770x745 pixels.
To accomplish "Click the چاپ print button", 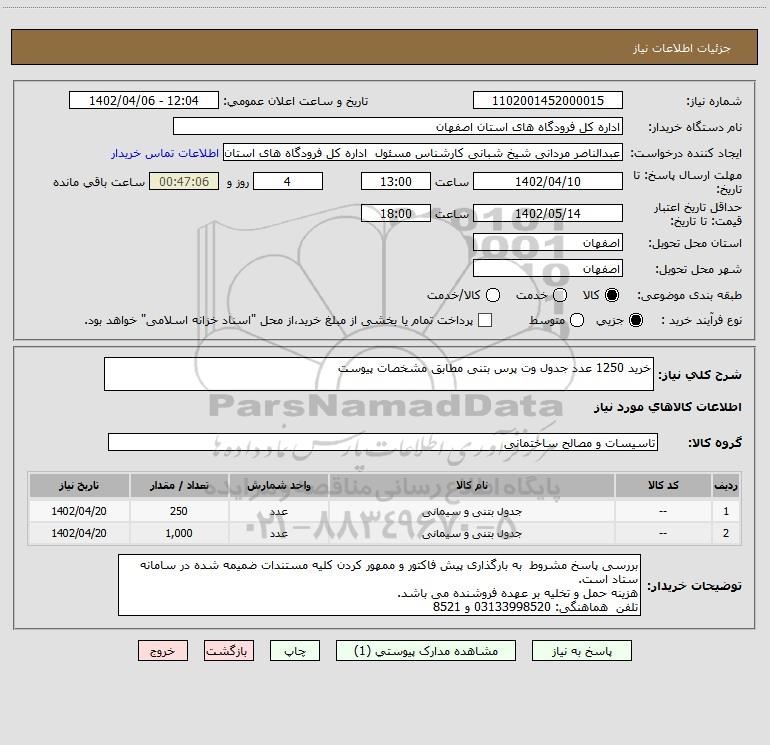I will coord(295,651).
